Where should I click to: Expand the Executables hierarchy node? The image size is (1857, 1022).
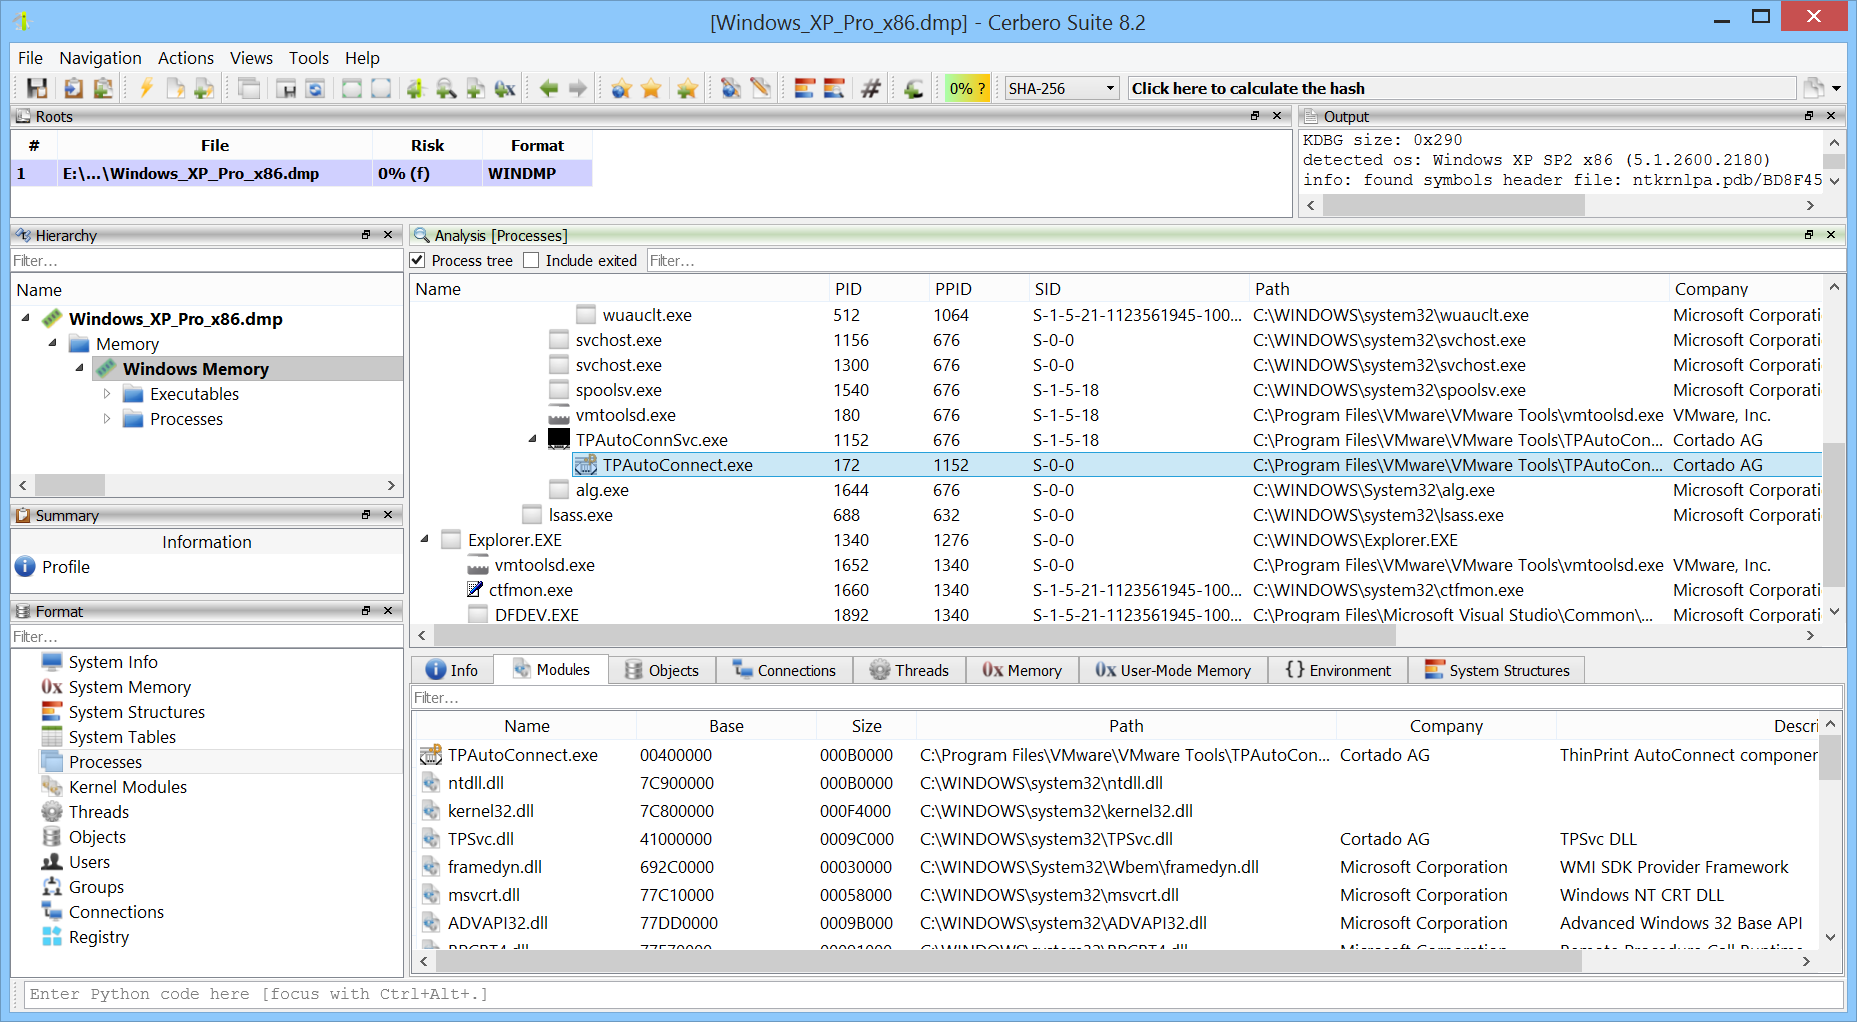[x=107, y=394]
